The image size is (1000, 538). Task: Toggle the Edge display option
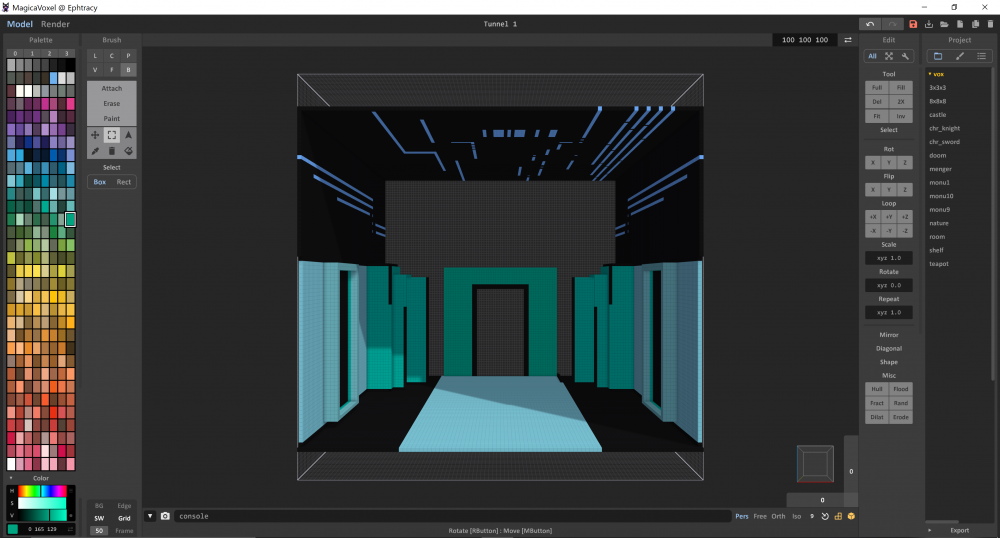point(124,506)
